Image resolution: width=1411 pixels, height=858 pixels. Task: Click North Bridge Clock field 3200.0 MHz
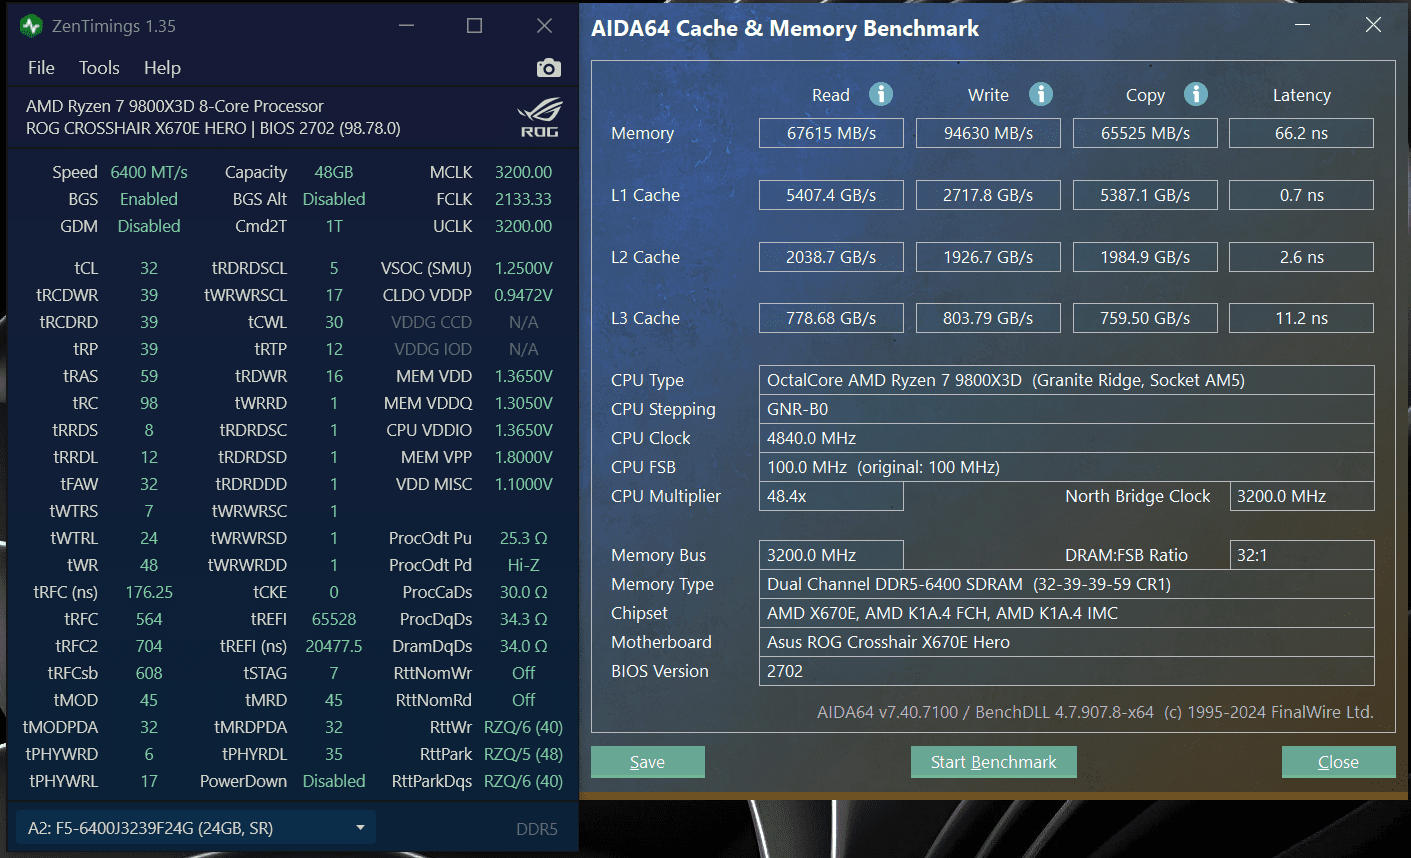point(1302,496)
